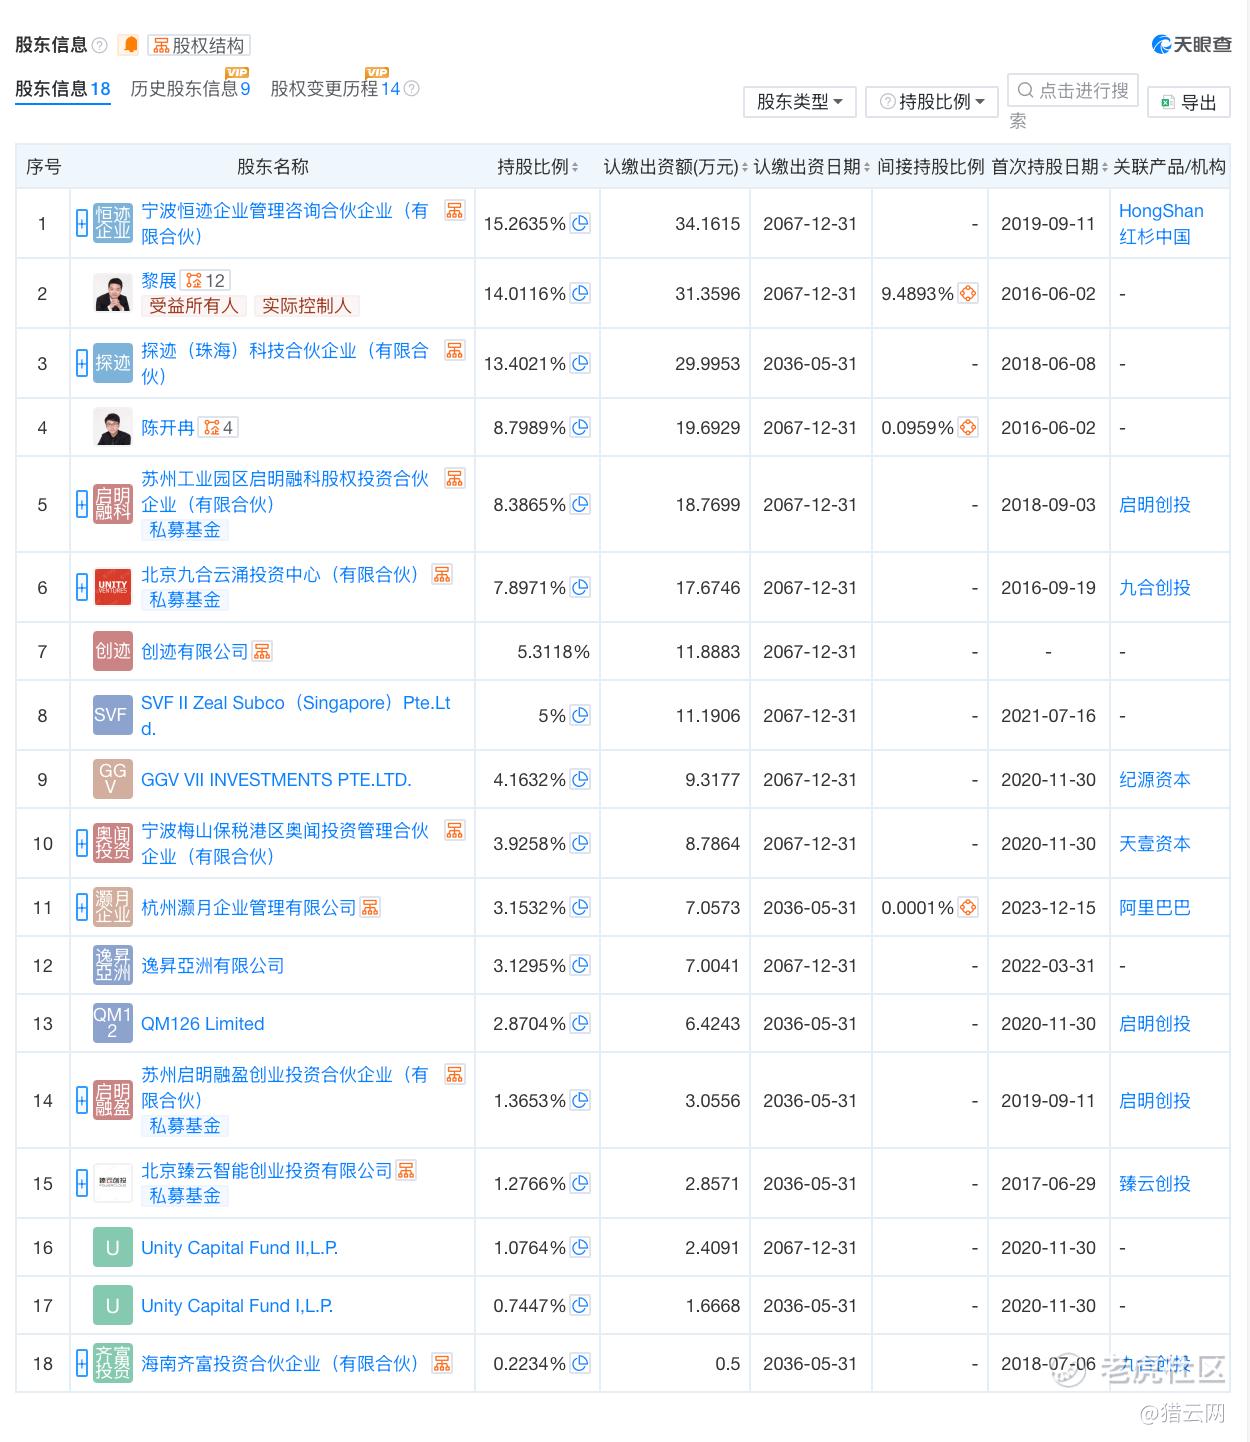Click the orange alert bell icon

[130, 45]
